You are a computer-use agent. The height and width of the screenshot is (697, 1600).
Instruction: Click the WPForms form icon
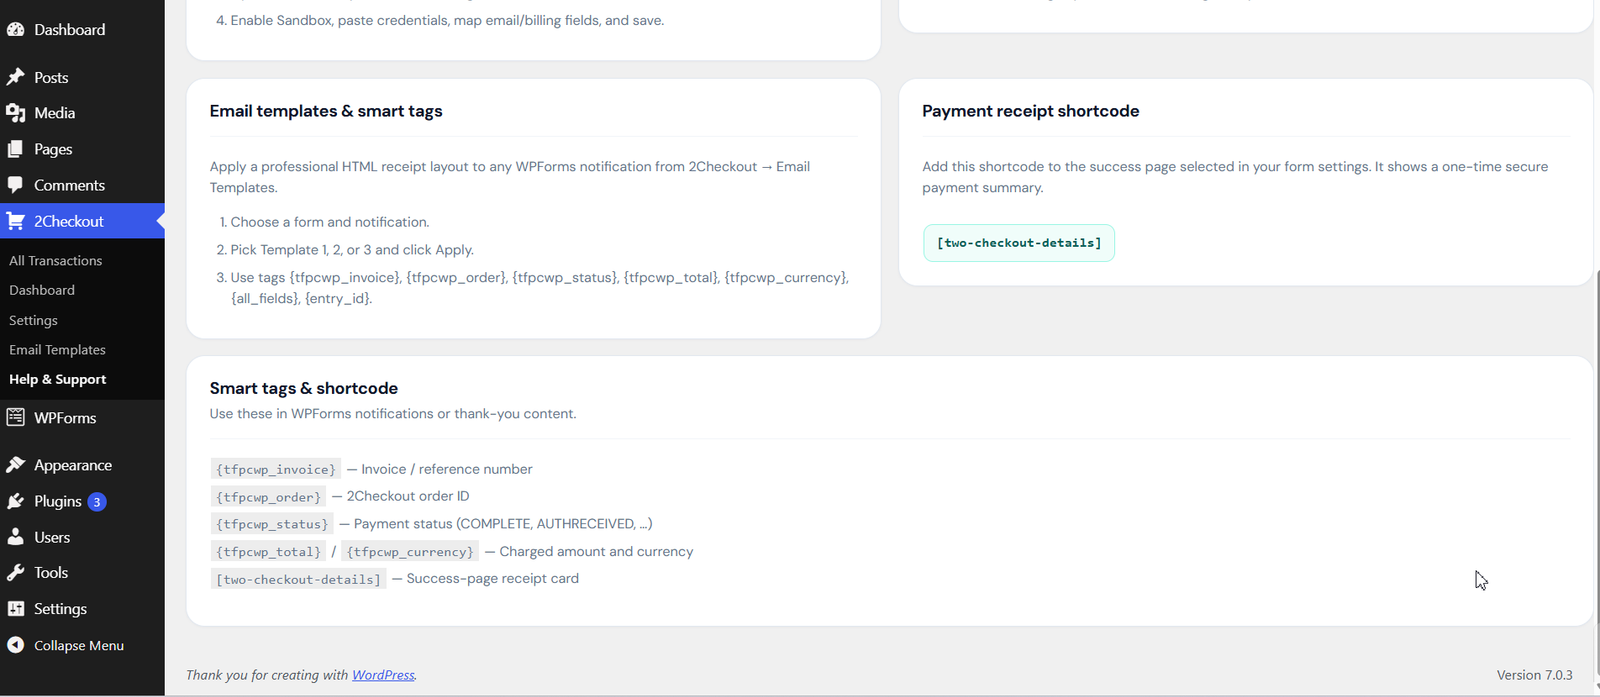coord(16,417)
